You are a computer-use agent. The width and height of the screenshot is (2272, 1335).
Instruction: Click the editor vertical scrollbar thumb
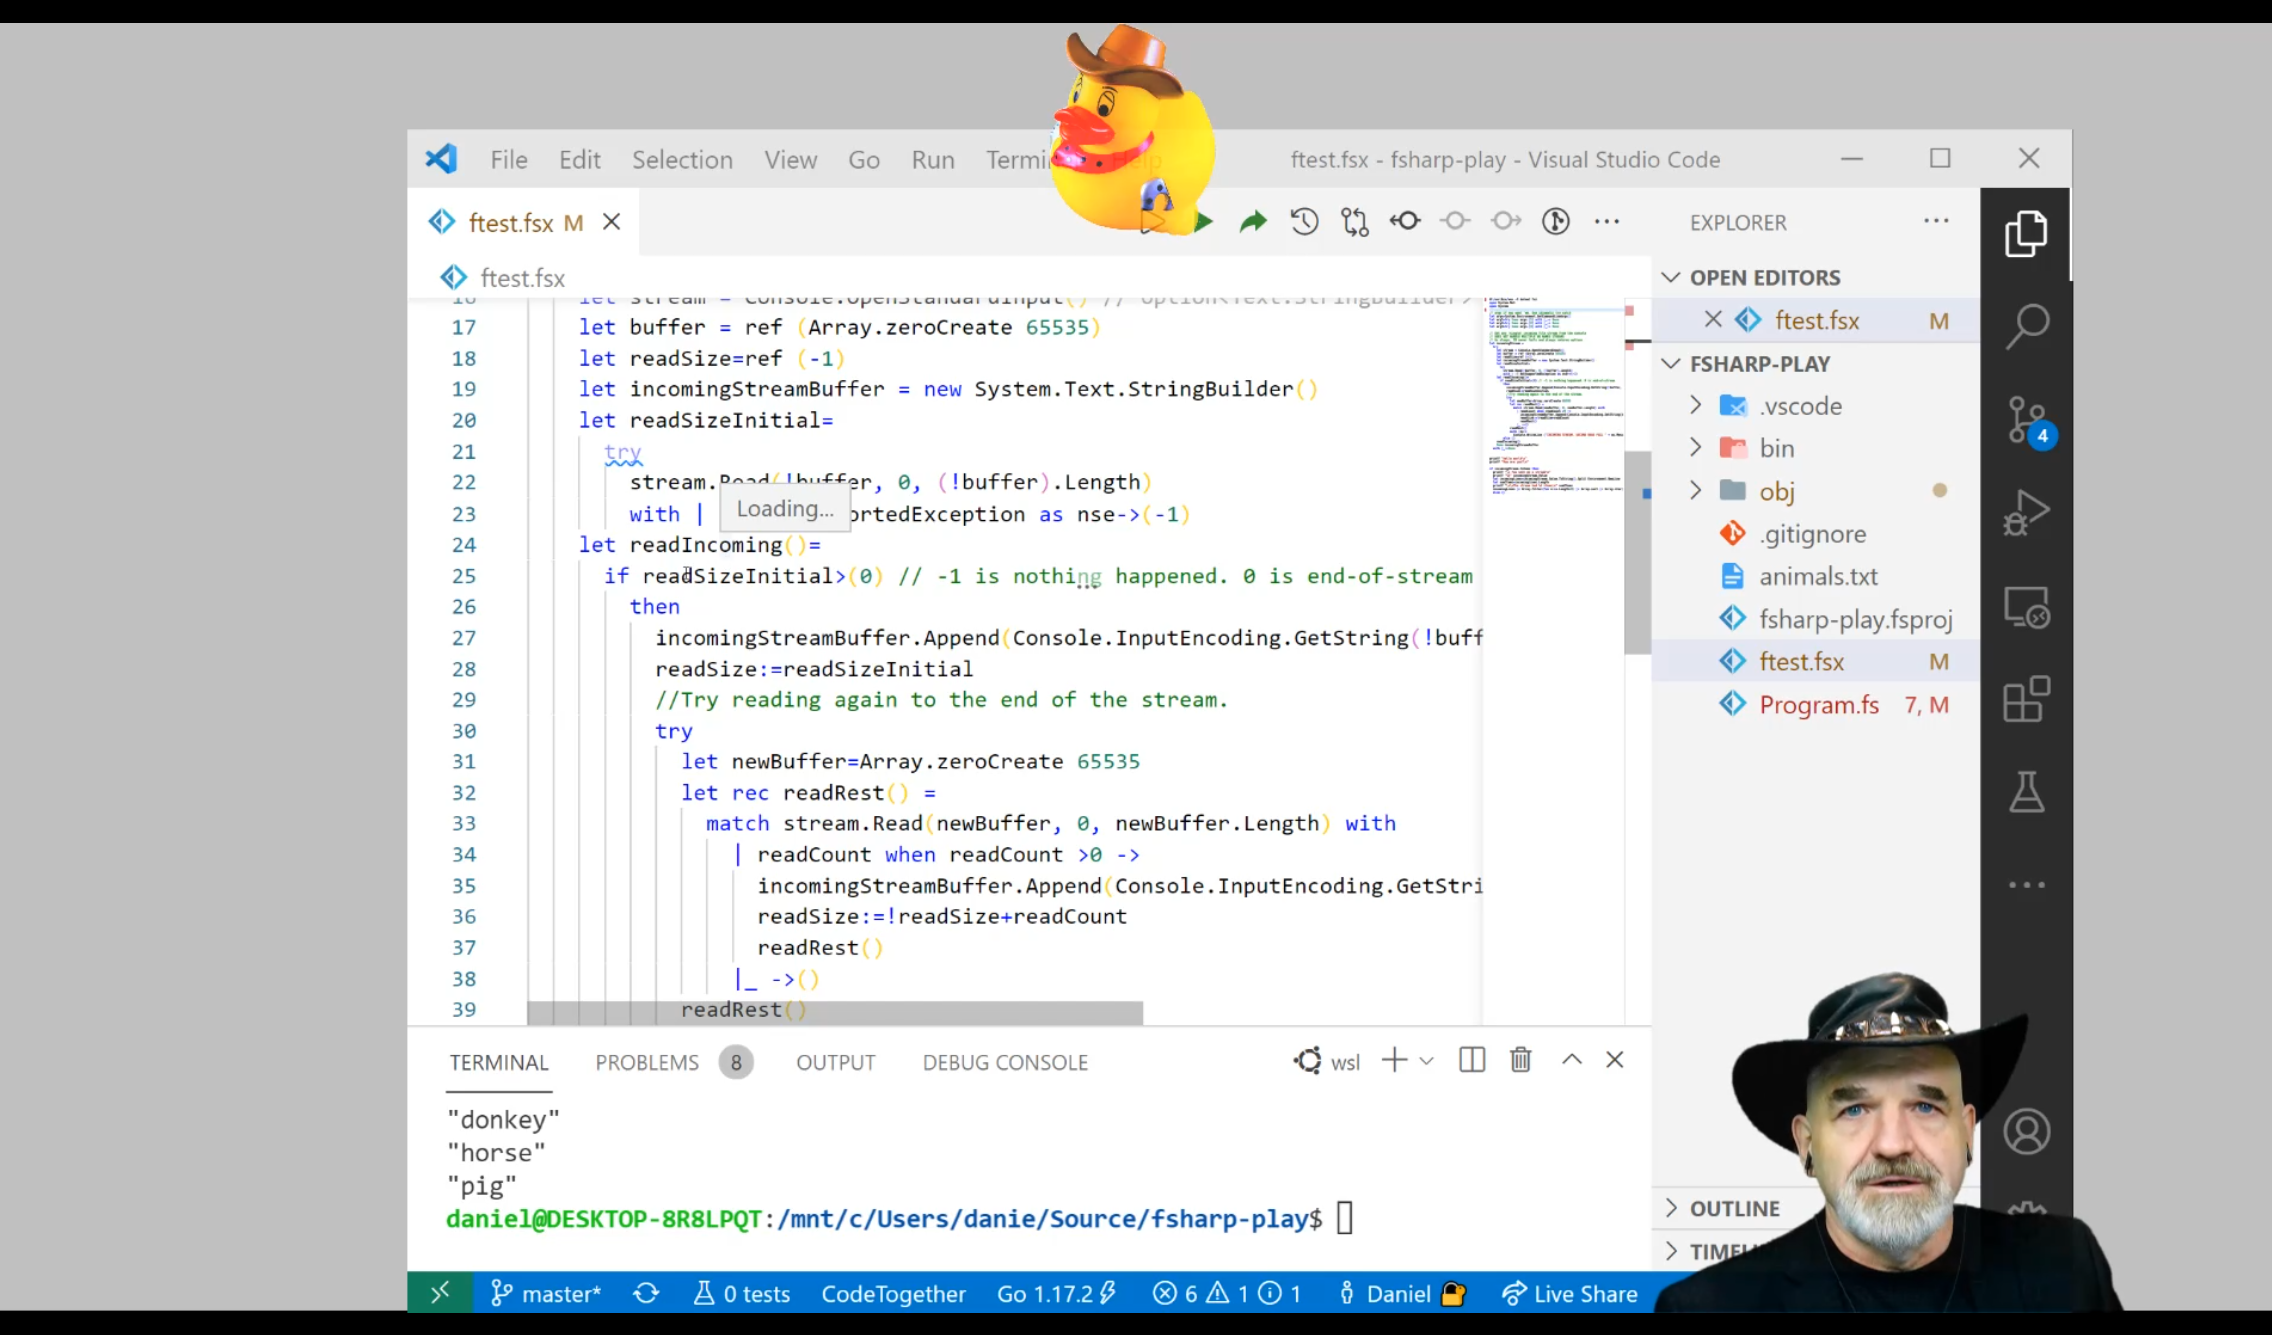click(x=1637, y=552)
